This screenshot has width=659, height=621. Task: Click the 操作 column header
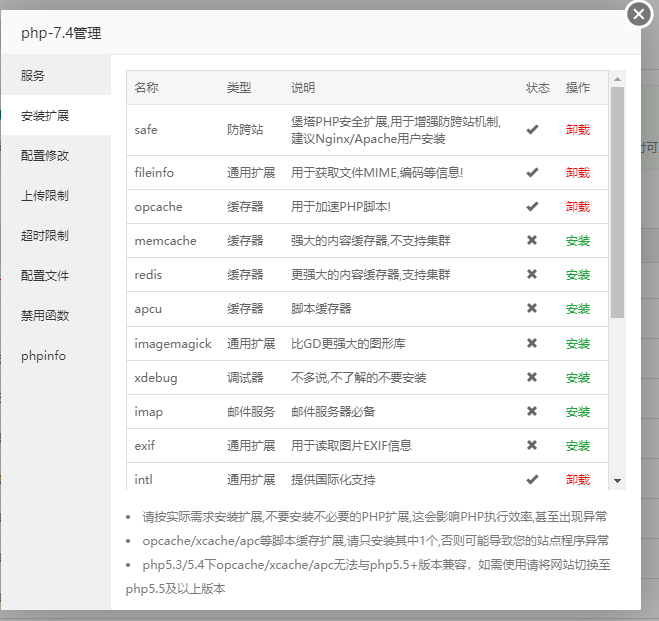[x=577, y=87]
